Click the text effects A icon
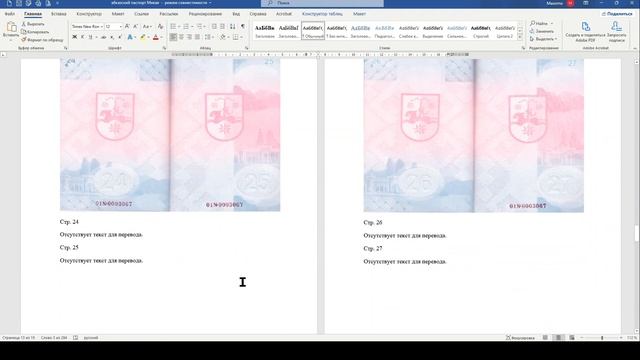This screenshot has height=360, width=640. pos(130,37)
